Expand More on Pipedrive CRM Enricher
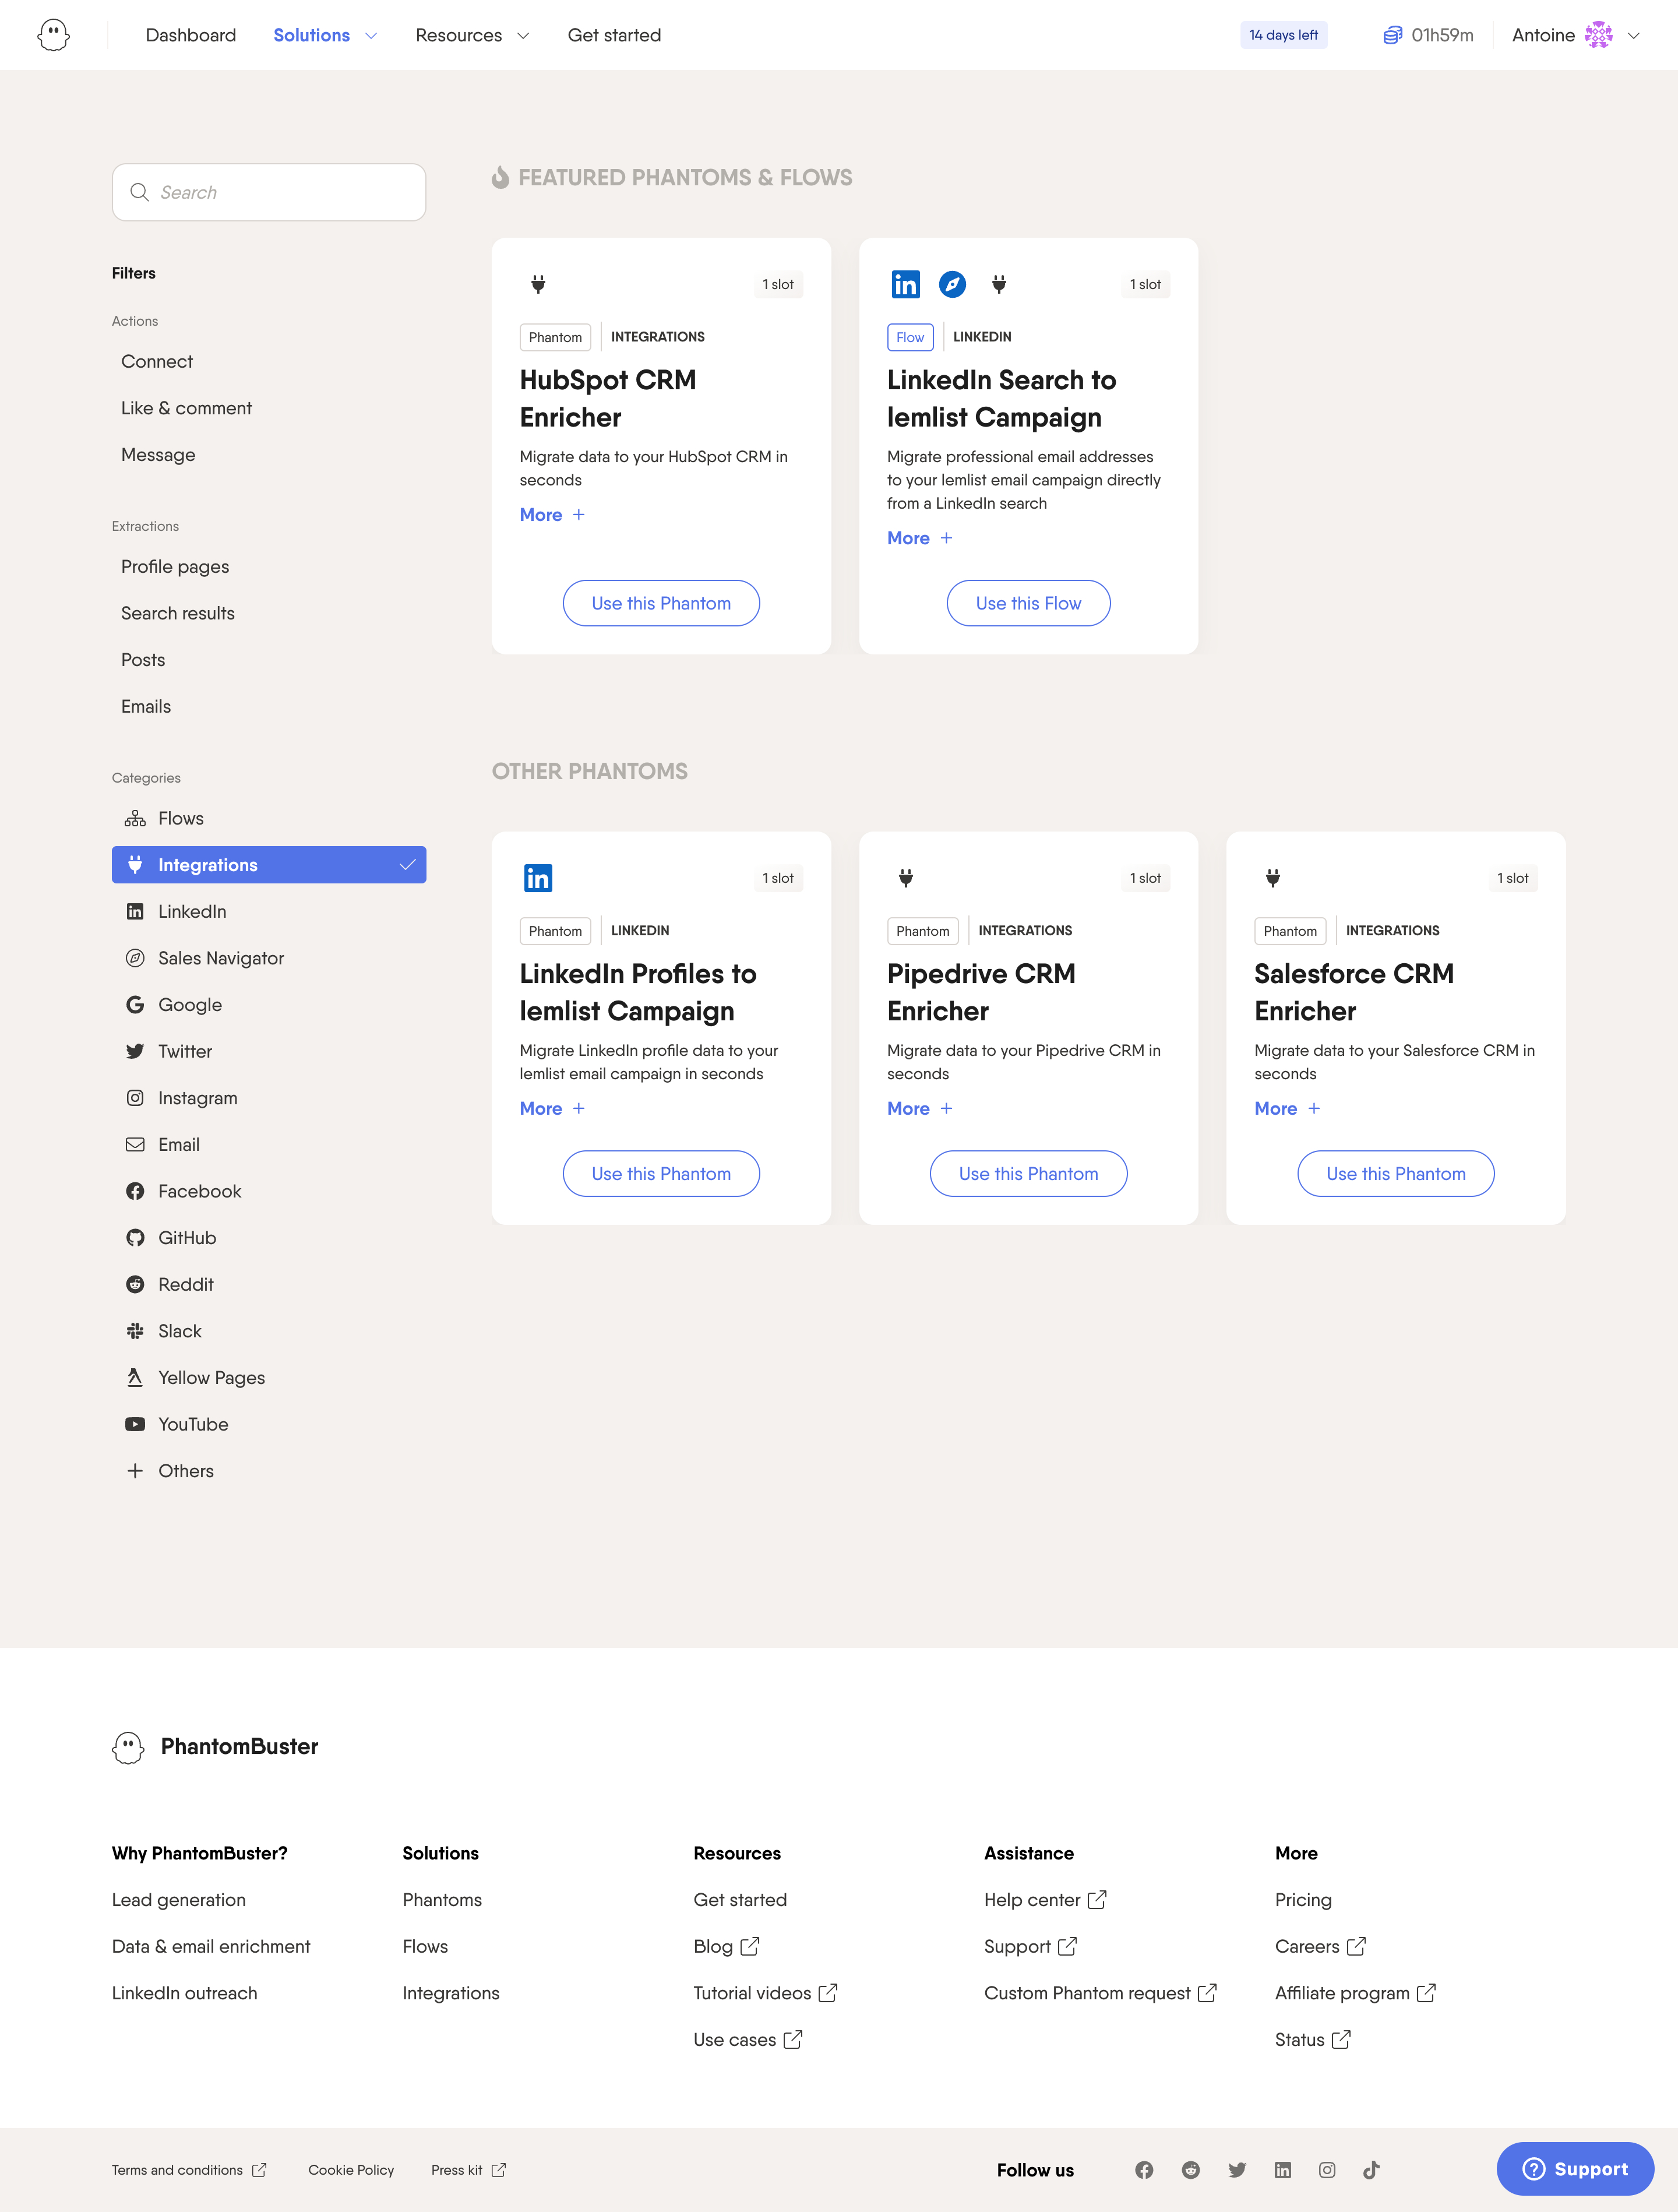Image resolution: width=1678 pixels, height=2212 pixels. (x=919, y=1108)
